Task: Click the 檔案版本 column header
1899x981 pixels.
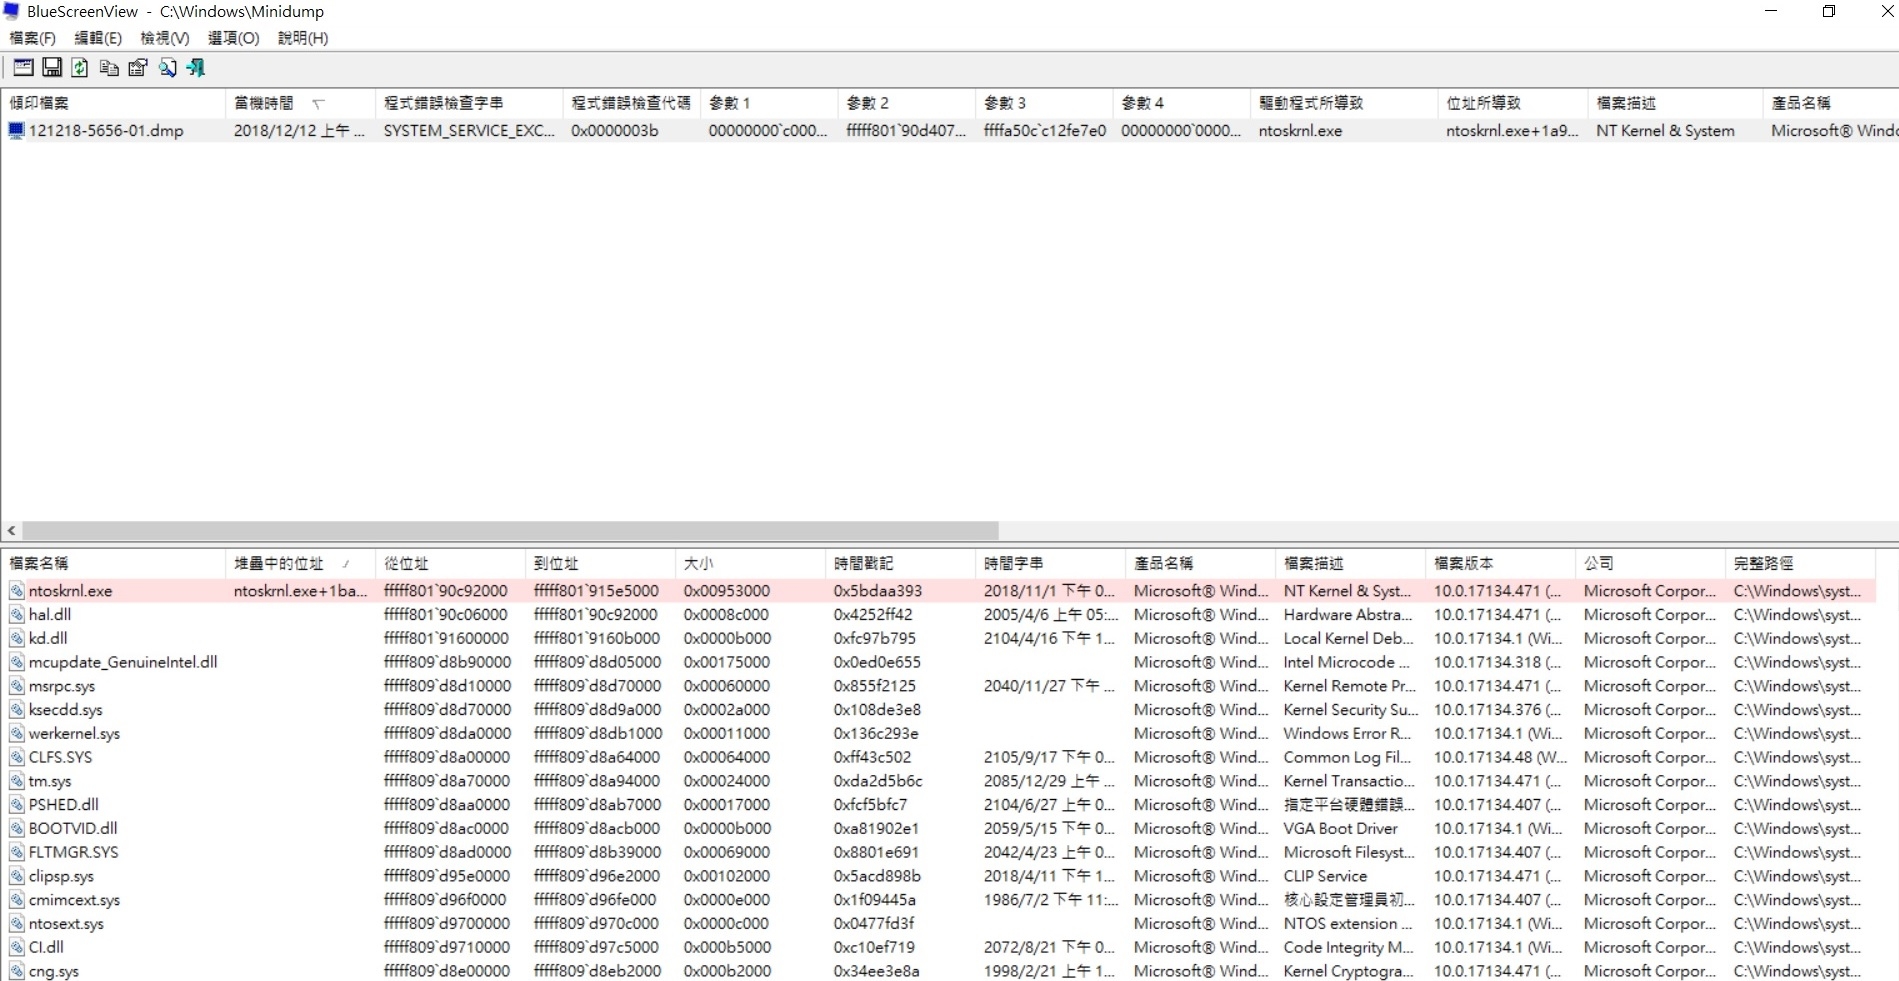Action: [1500, 563]
